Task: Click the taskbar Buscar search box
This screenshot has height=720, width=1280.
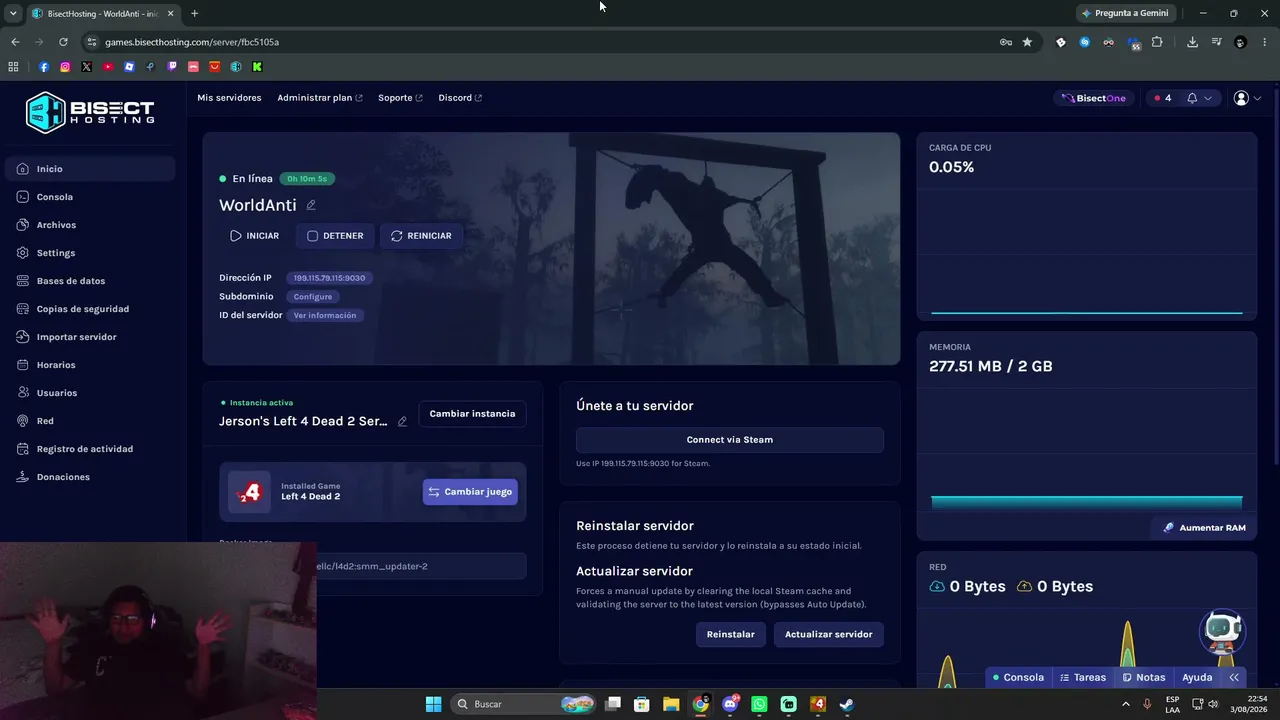Action: coord(524,704)
